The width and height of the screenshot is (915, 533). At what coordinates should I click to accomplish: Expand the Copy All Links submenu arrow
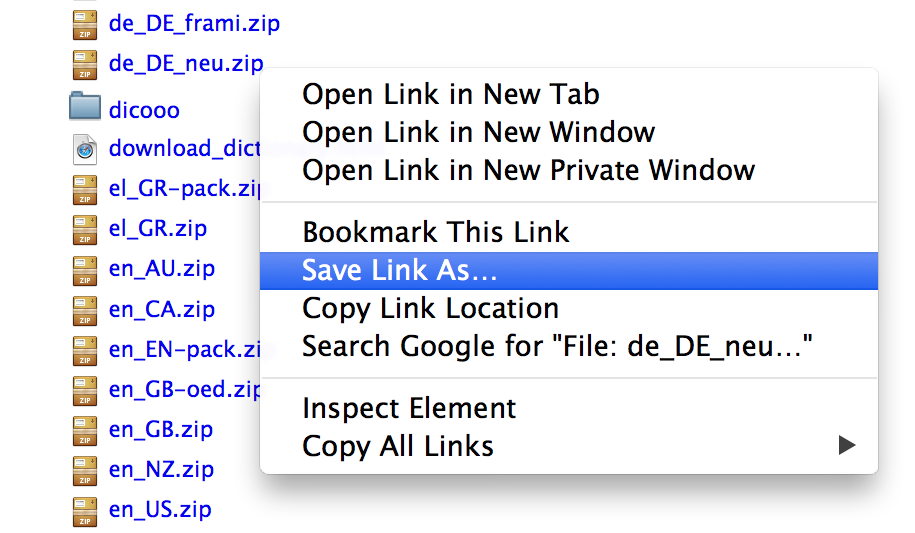(x=846, y=445)
